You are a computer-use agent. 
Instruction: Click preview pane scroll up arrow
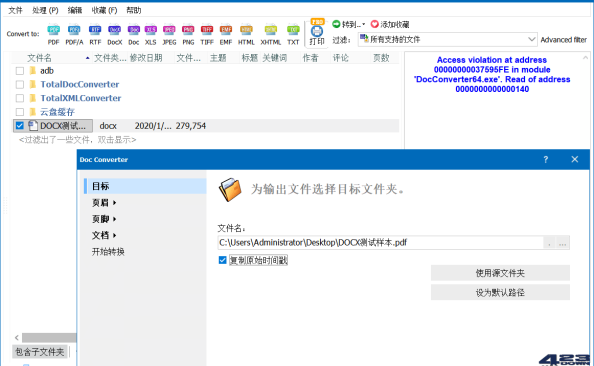click(x=585, y=58)
